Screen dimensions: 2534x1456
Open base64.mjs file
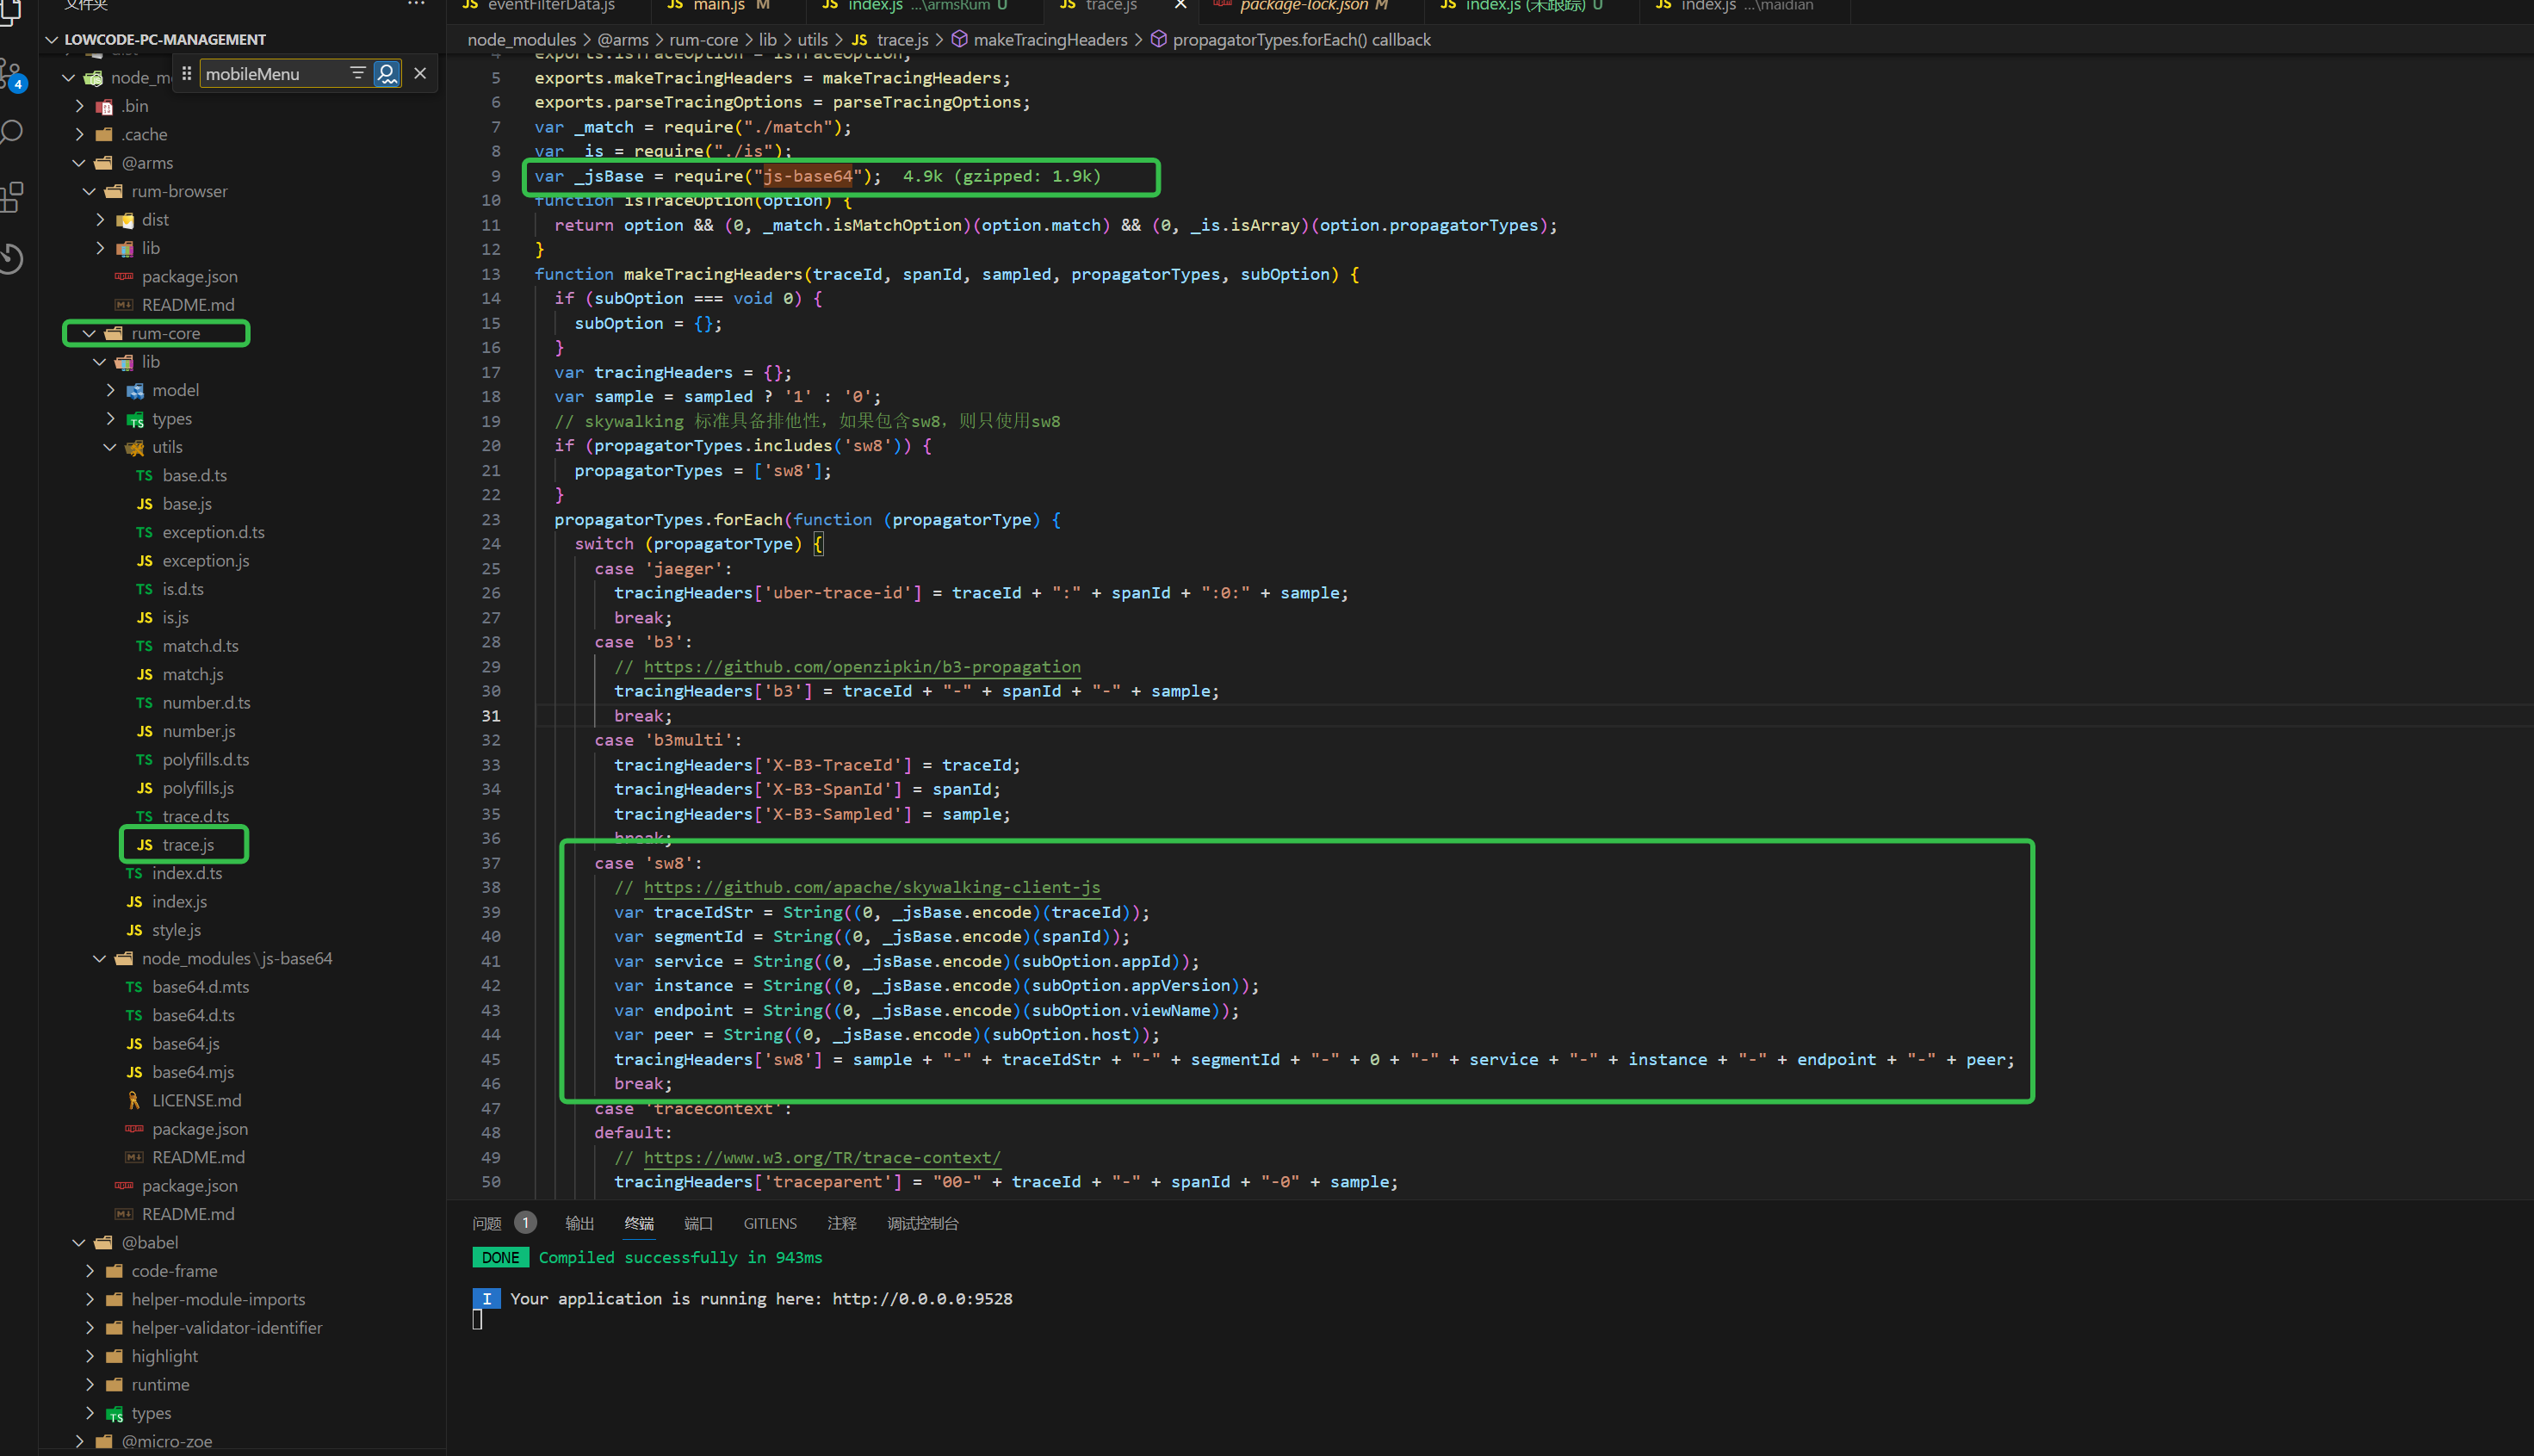192,1072
